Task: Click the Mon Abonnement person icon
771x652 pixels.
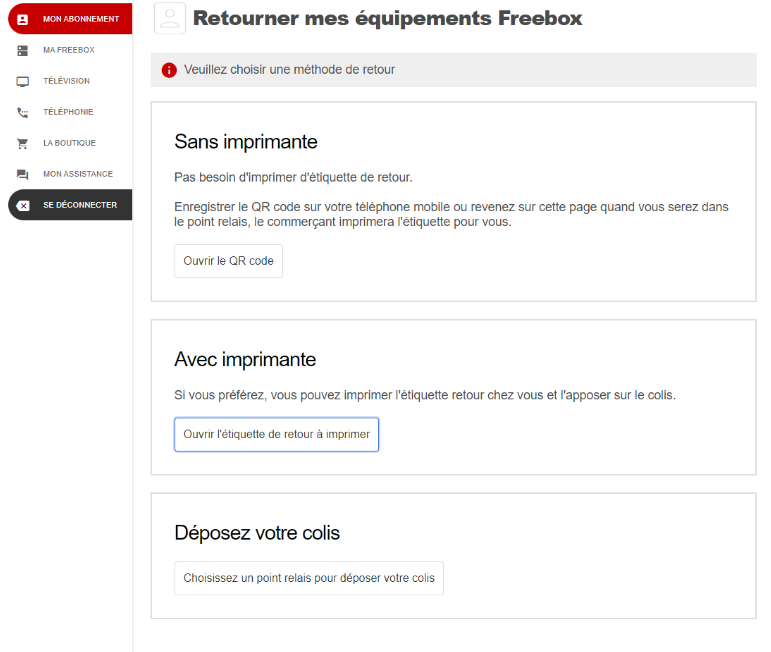Action: [x=23, y=19]
